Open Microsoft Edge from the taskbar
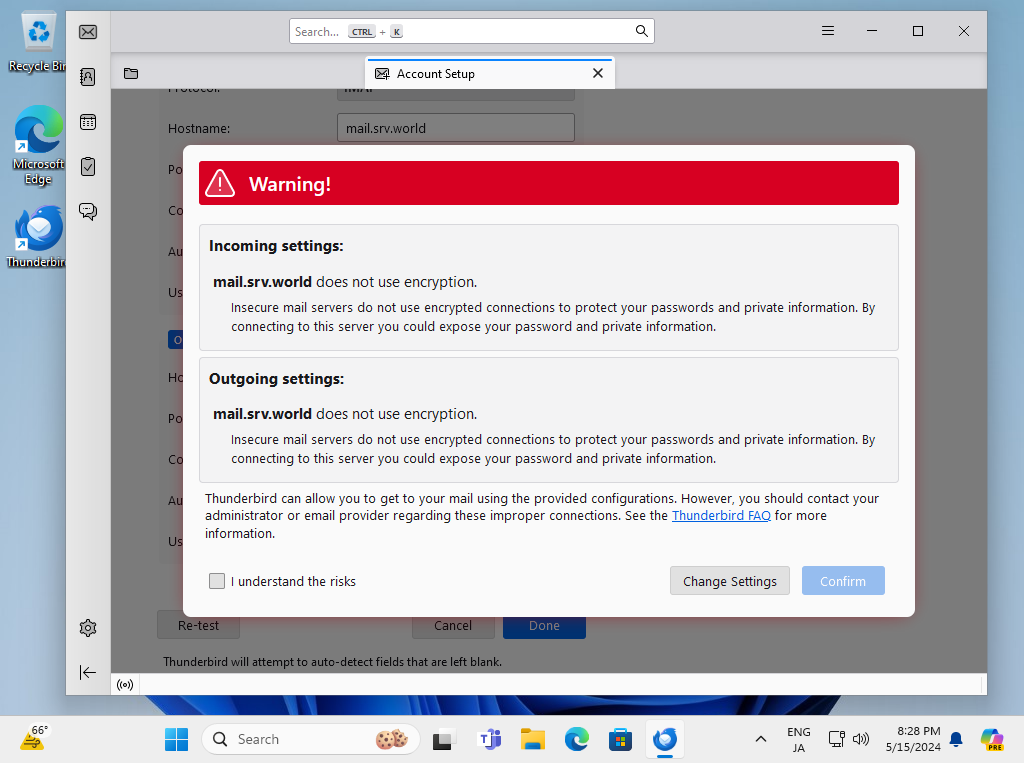The image size is (1024, 763). tap(577, 740)
